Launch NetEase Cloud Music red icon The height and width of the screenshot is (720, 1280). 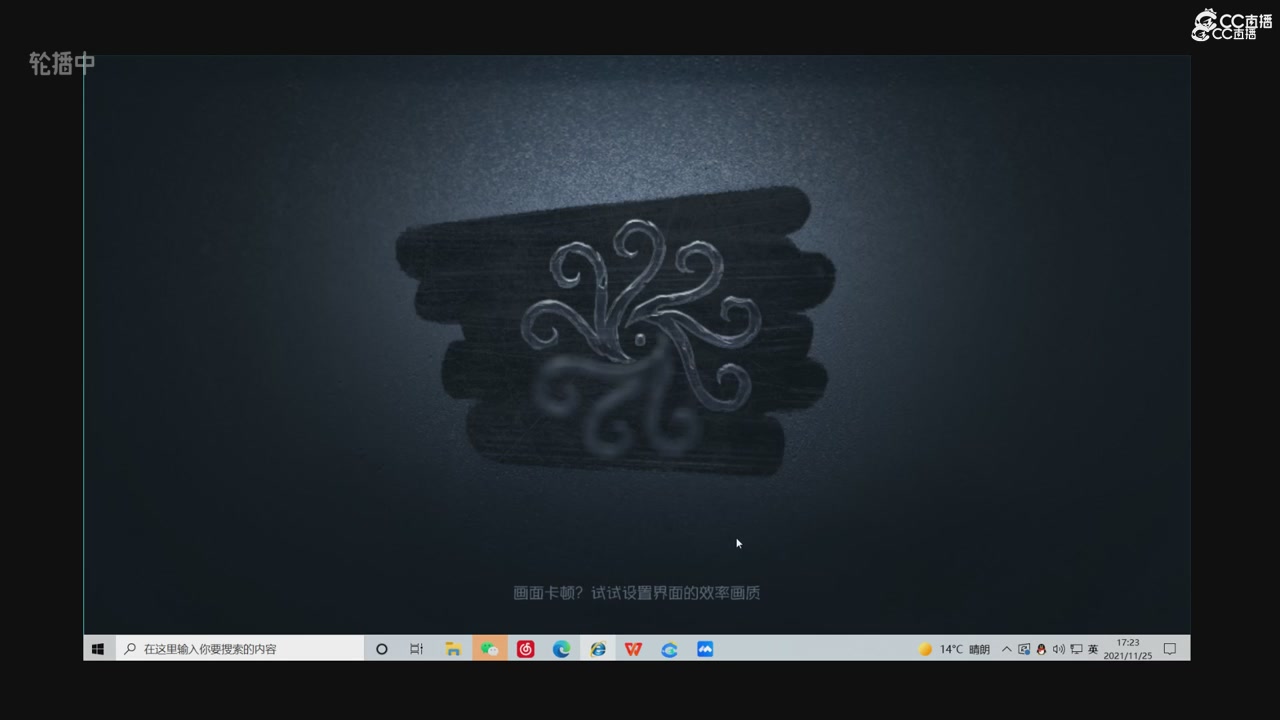(x=525, y=649)
